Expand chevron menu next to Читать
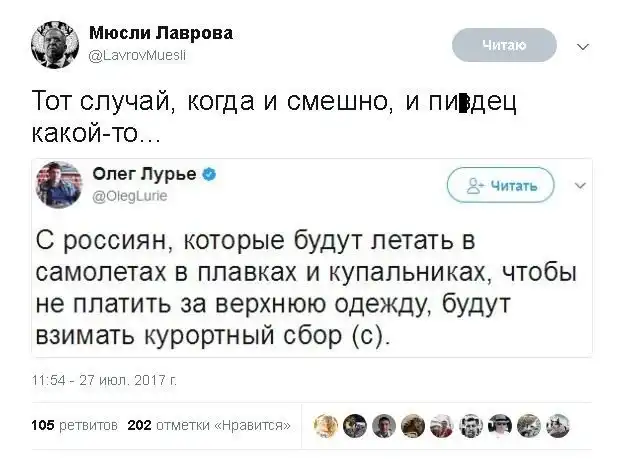The width and height of the screenshot is (620, 459). click(578, 185)
